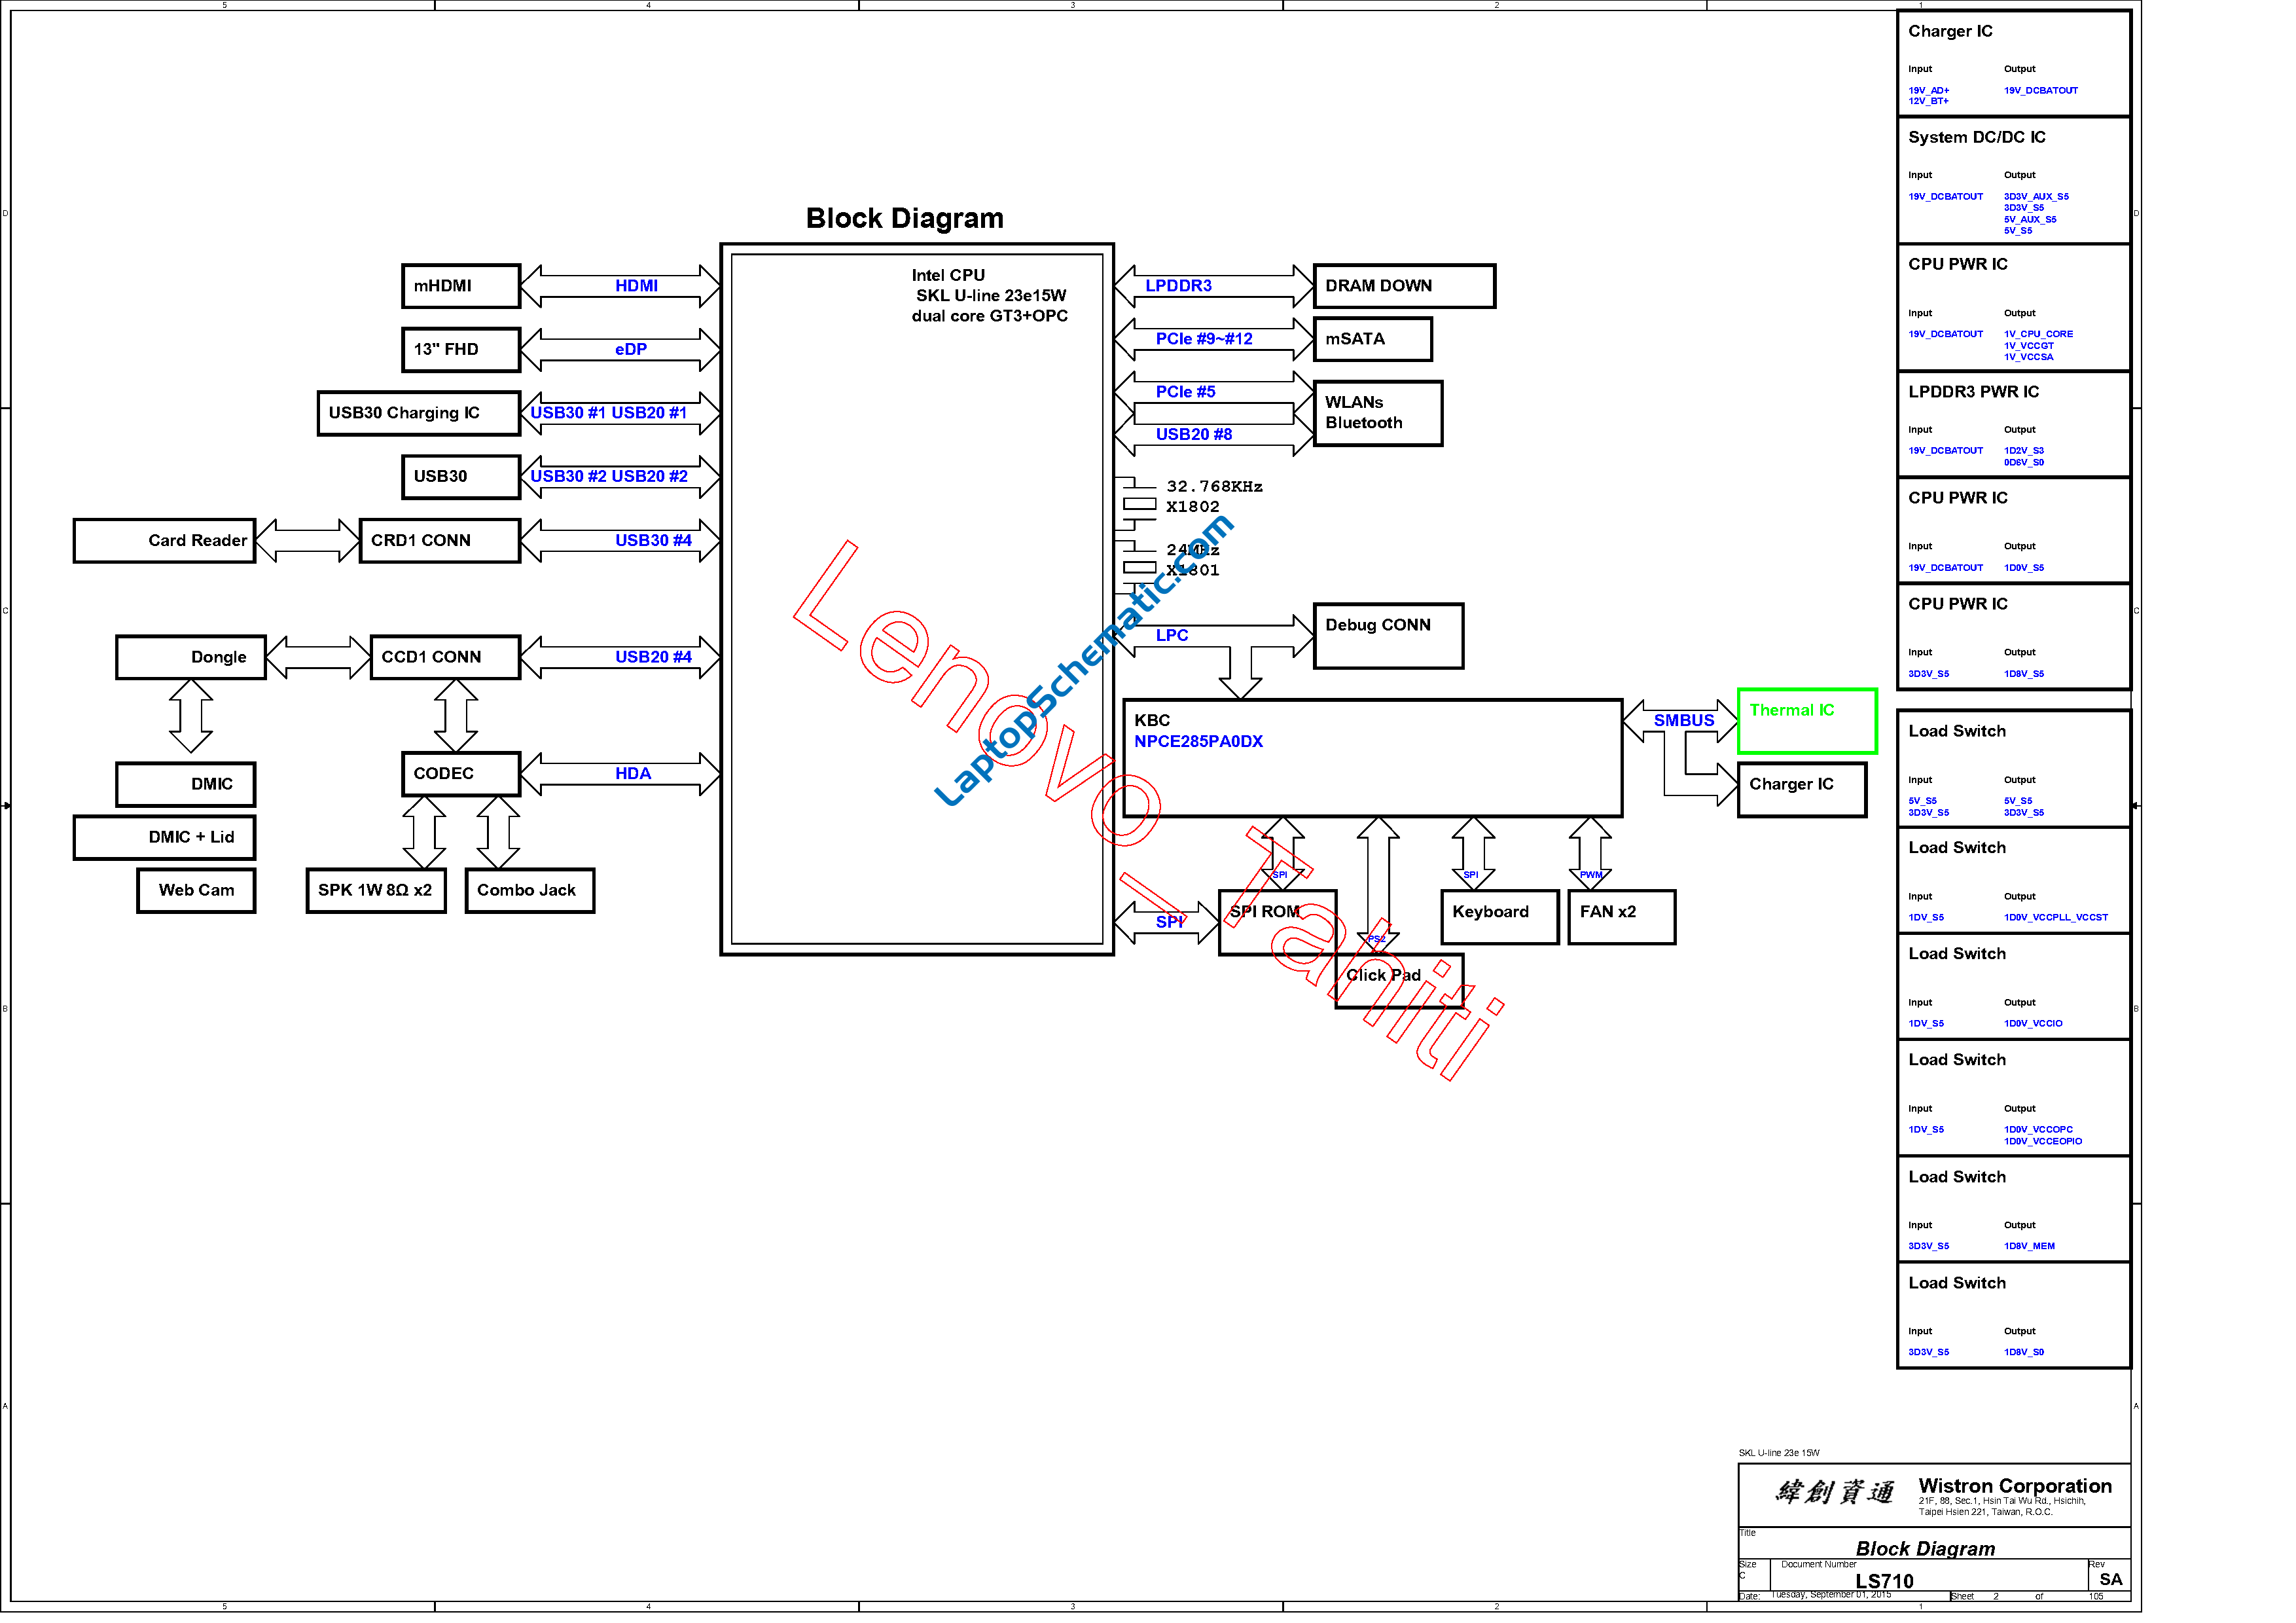Select the 'CODEC' block
The width and height of the screenshot is (2296, 1623).
tap(461, 774)
